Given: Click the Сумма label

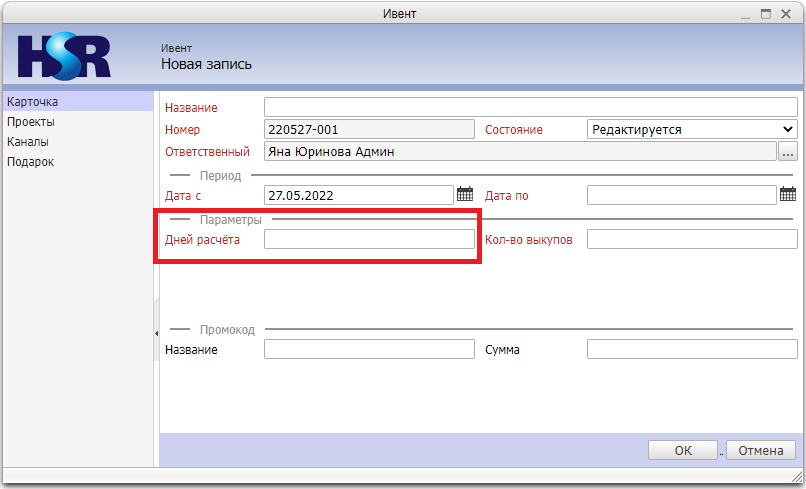Looking at the screenshot, I should [502, 350].
